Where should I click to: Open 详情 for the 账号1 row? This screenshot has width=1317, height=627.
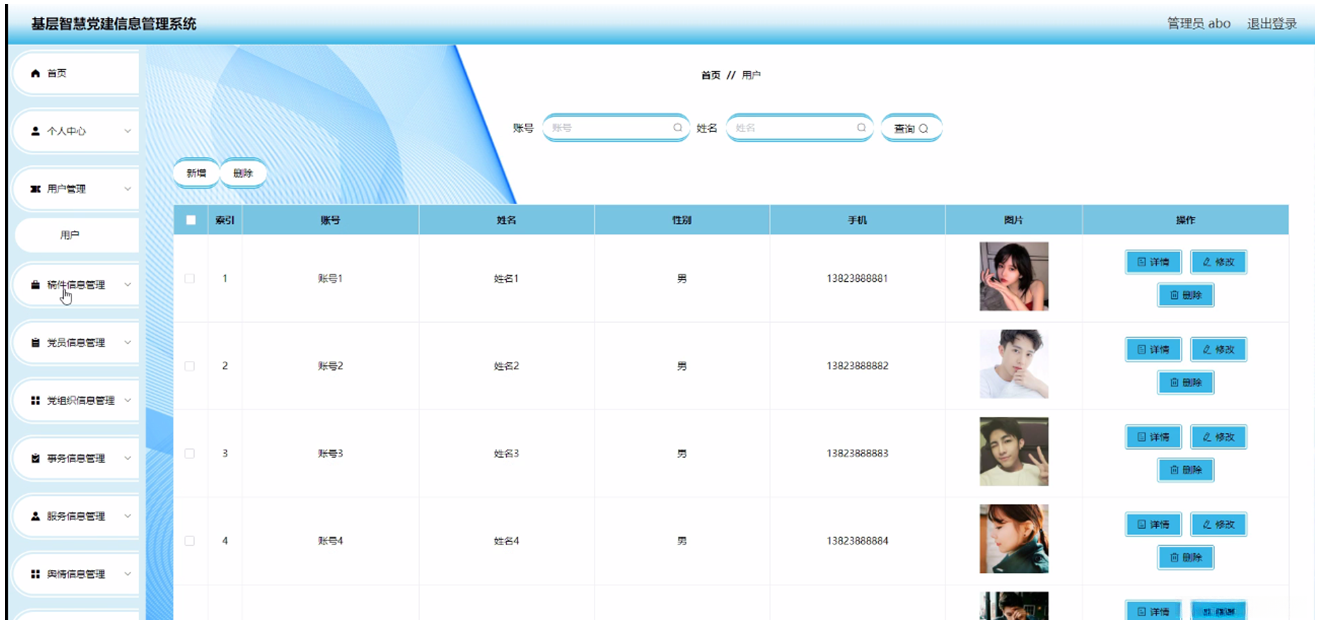point(1153,262)
